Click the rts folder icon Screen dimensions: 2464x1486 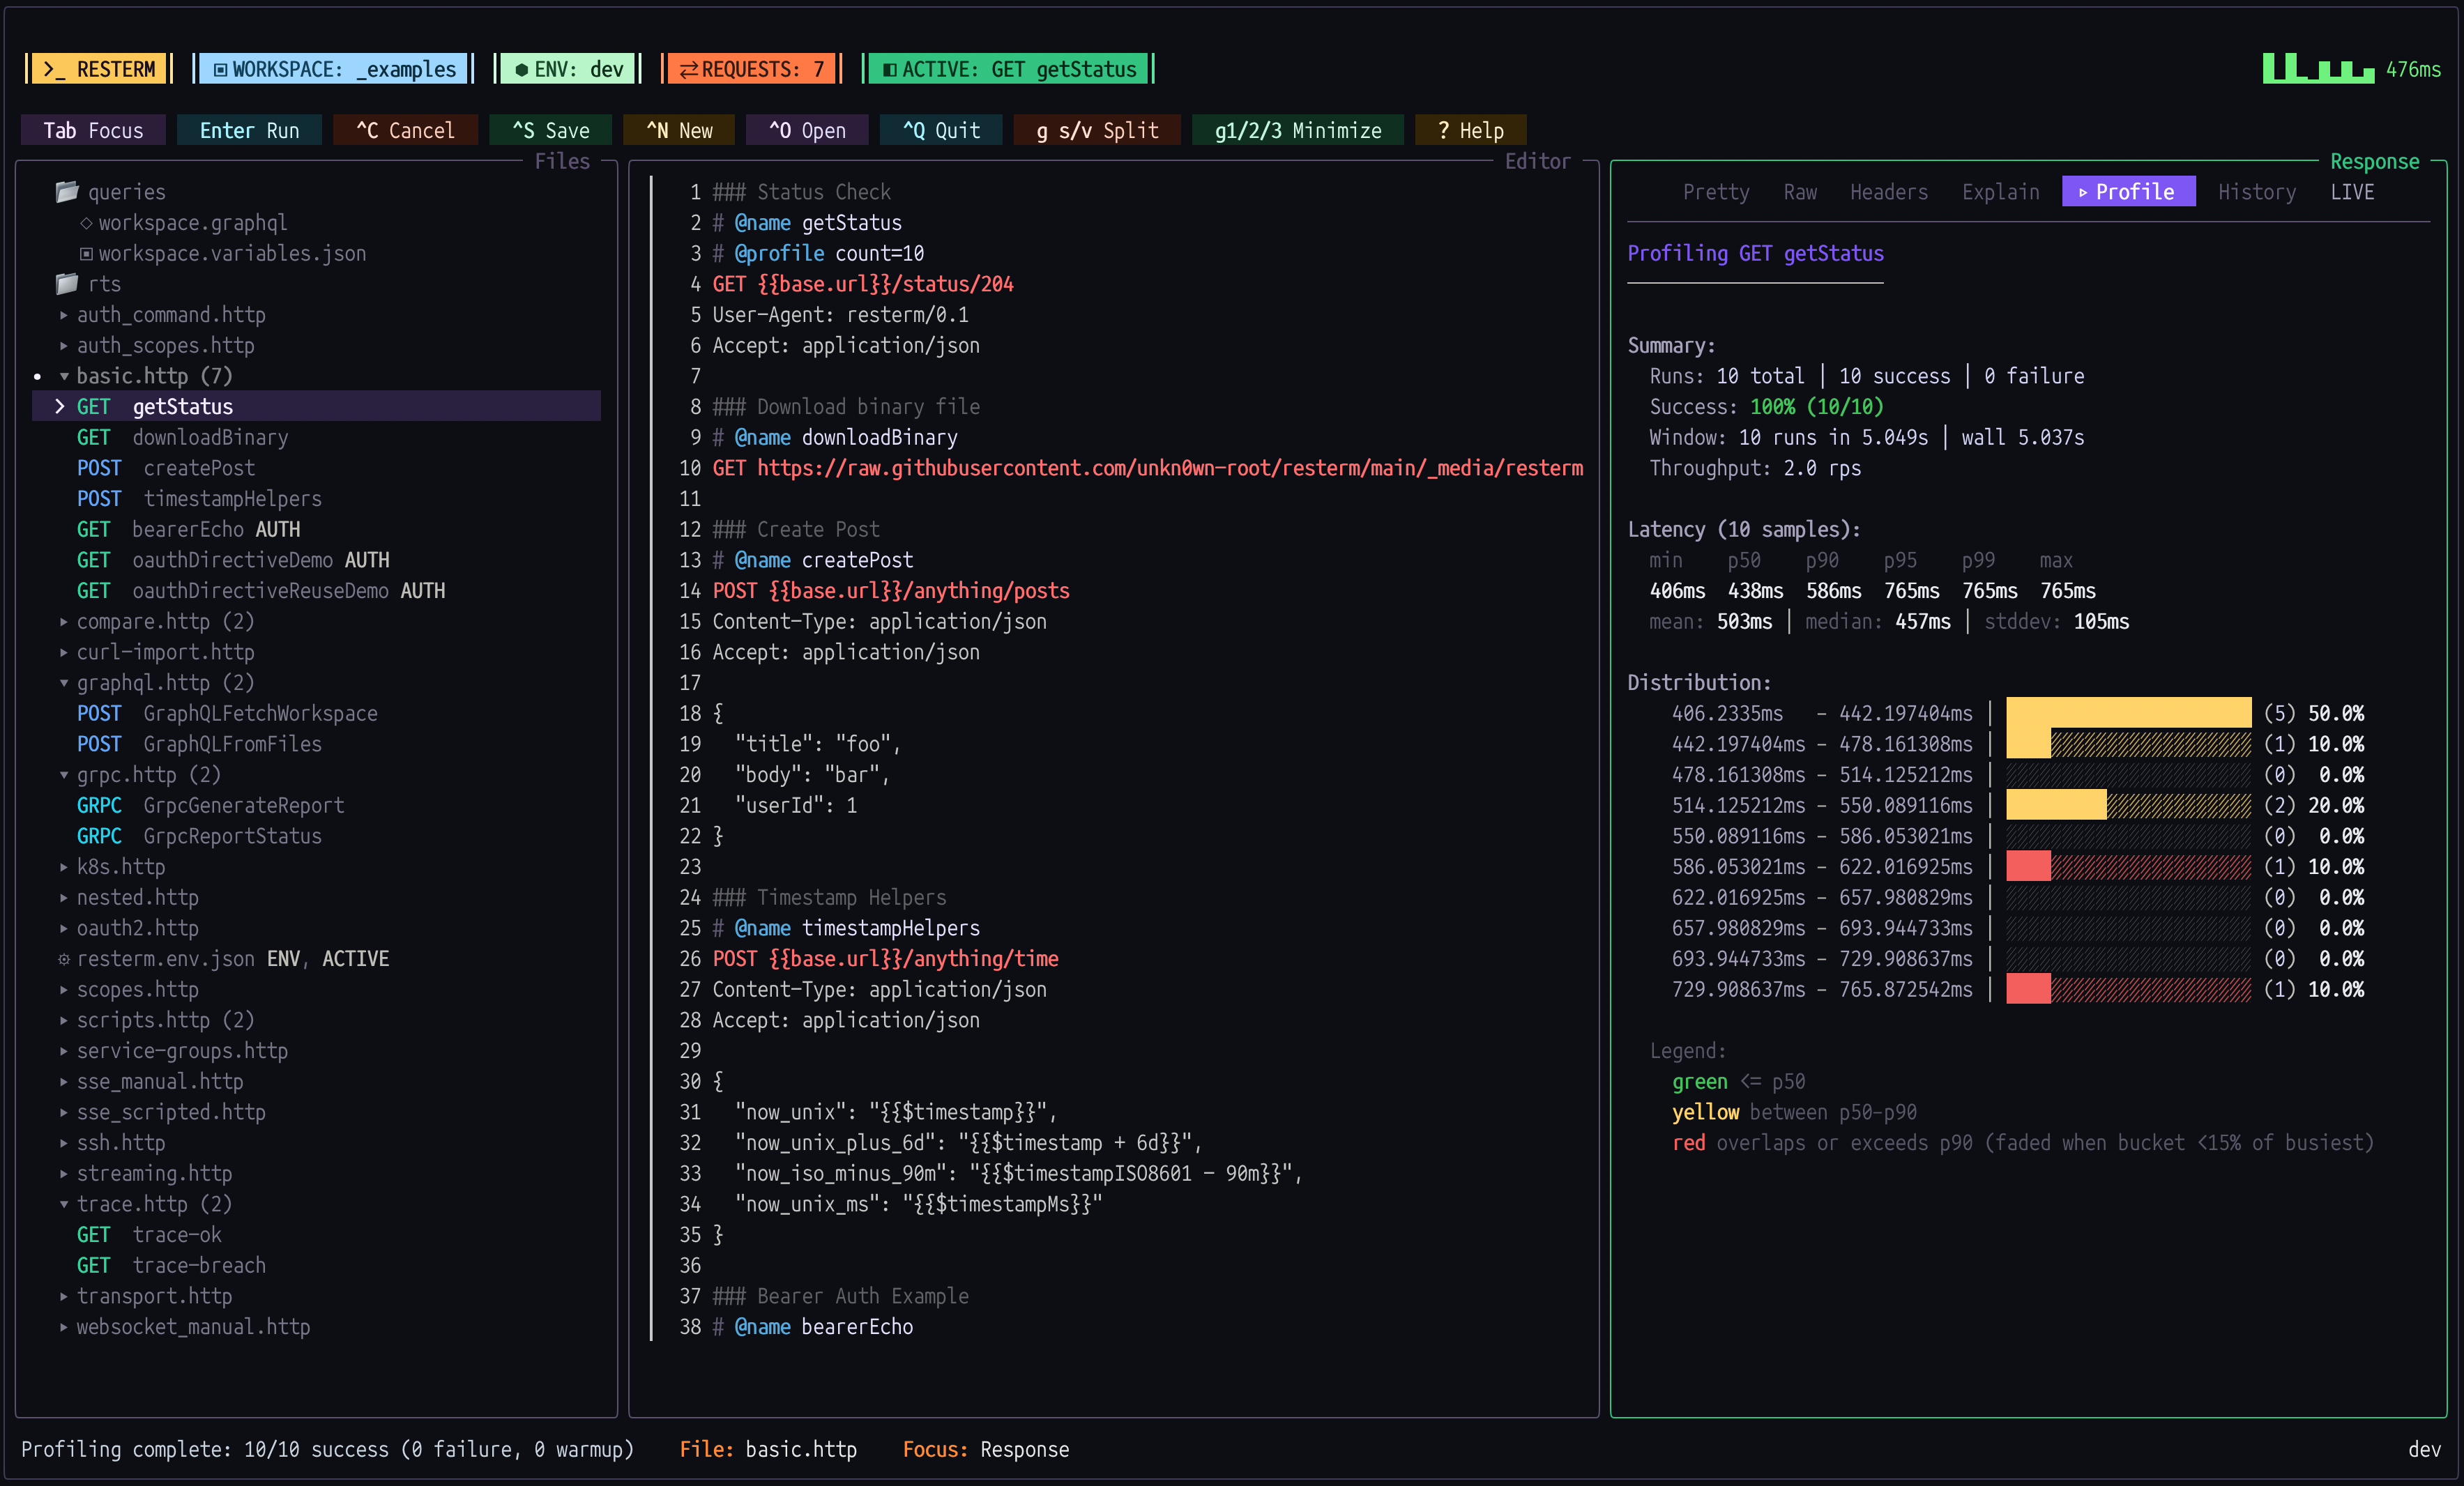[67, 283]
